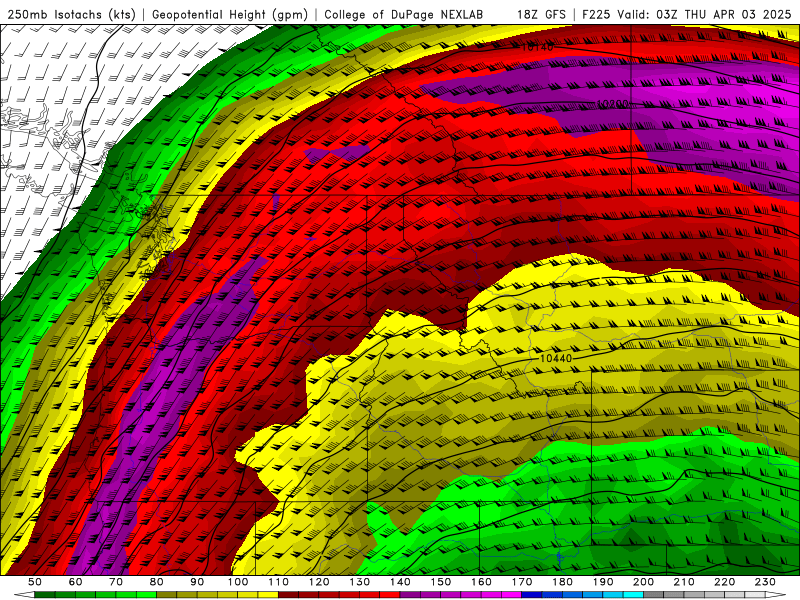Click the right arrow end of the color bar
The image size is (800, 600).
click(x=776, y=595)
